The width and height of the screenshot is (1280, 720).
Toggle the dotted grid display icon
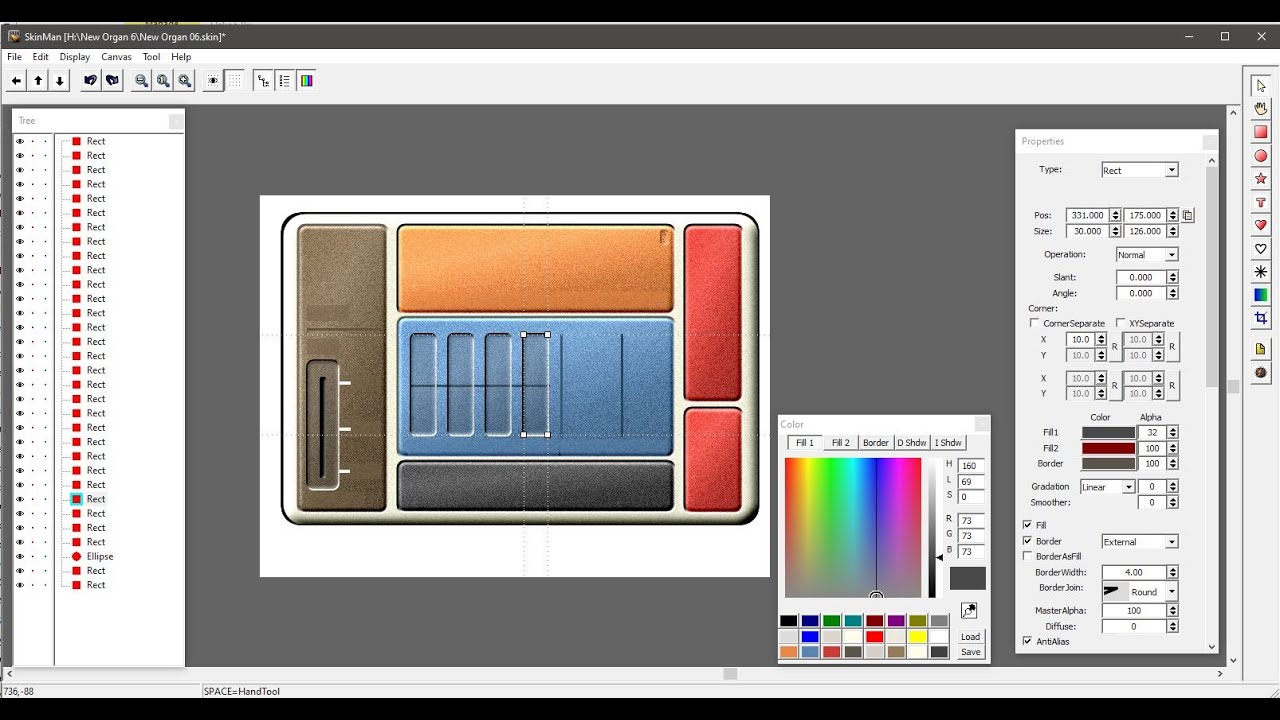[235, 81]
